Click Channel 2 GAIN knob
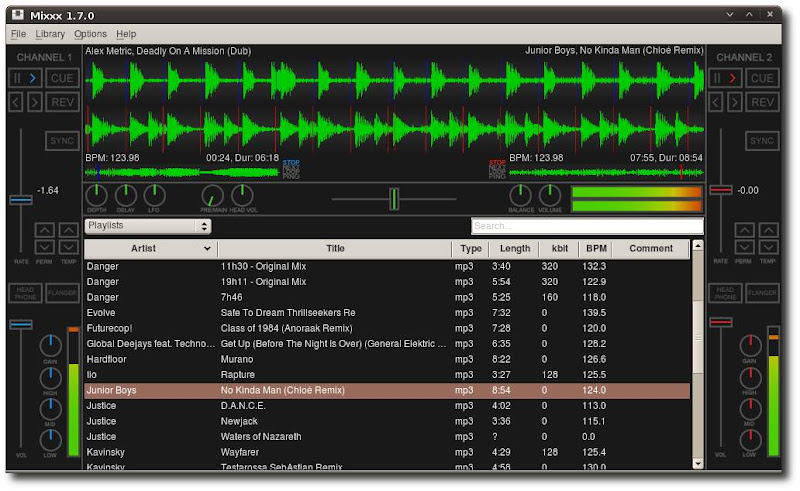Image resolution: width=800 pixels, height=491 pixels. coord(751,346)
